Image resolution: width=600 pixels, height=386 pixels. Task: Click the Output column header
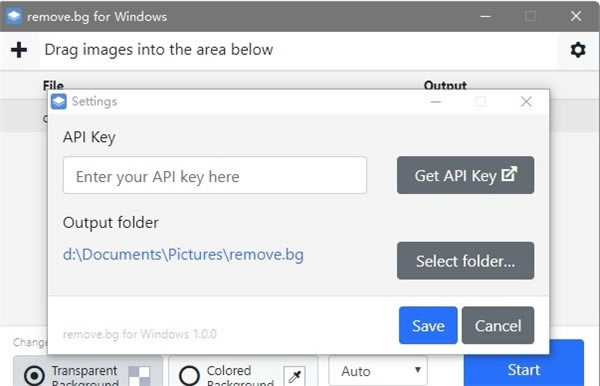click(445, 85)
